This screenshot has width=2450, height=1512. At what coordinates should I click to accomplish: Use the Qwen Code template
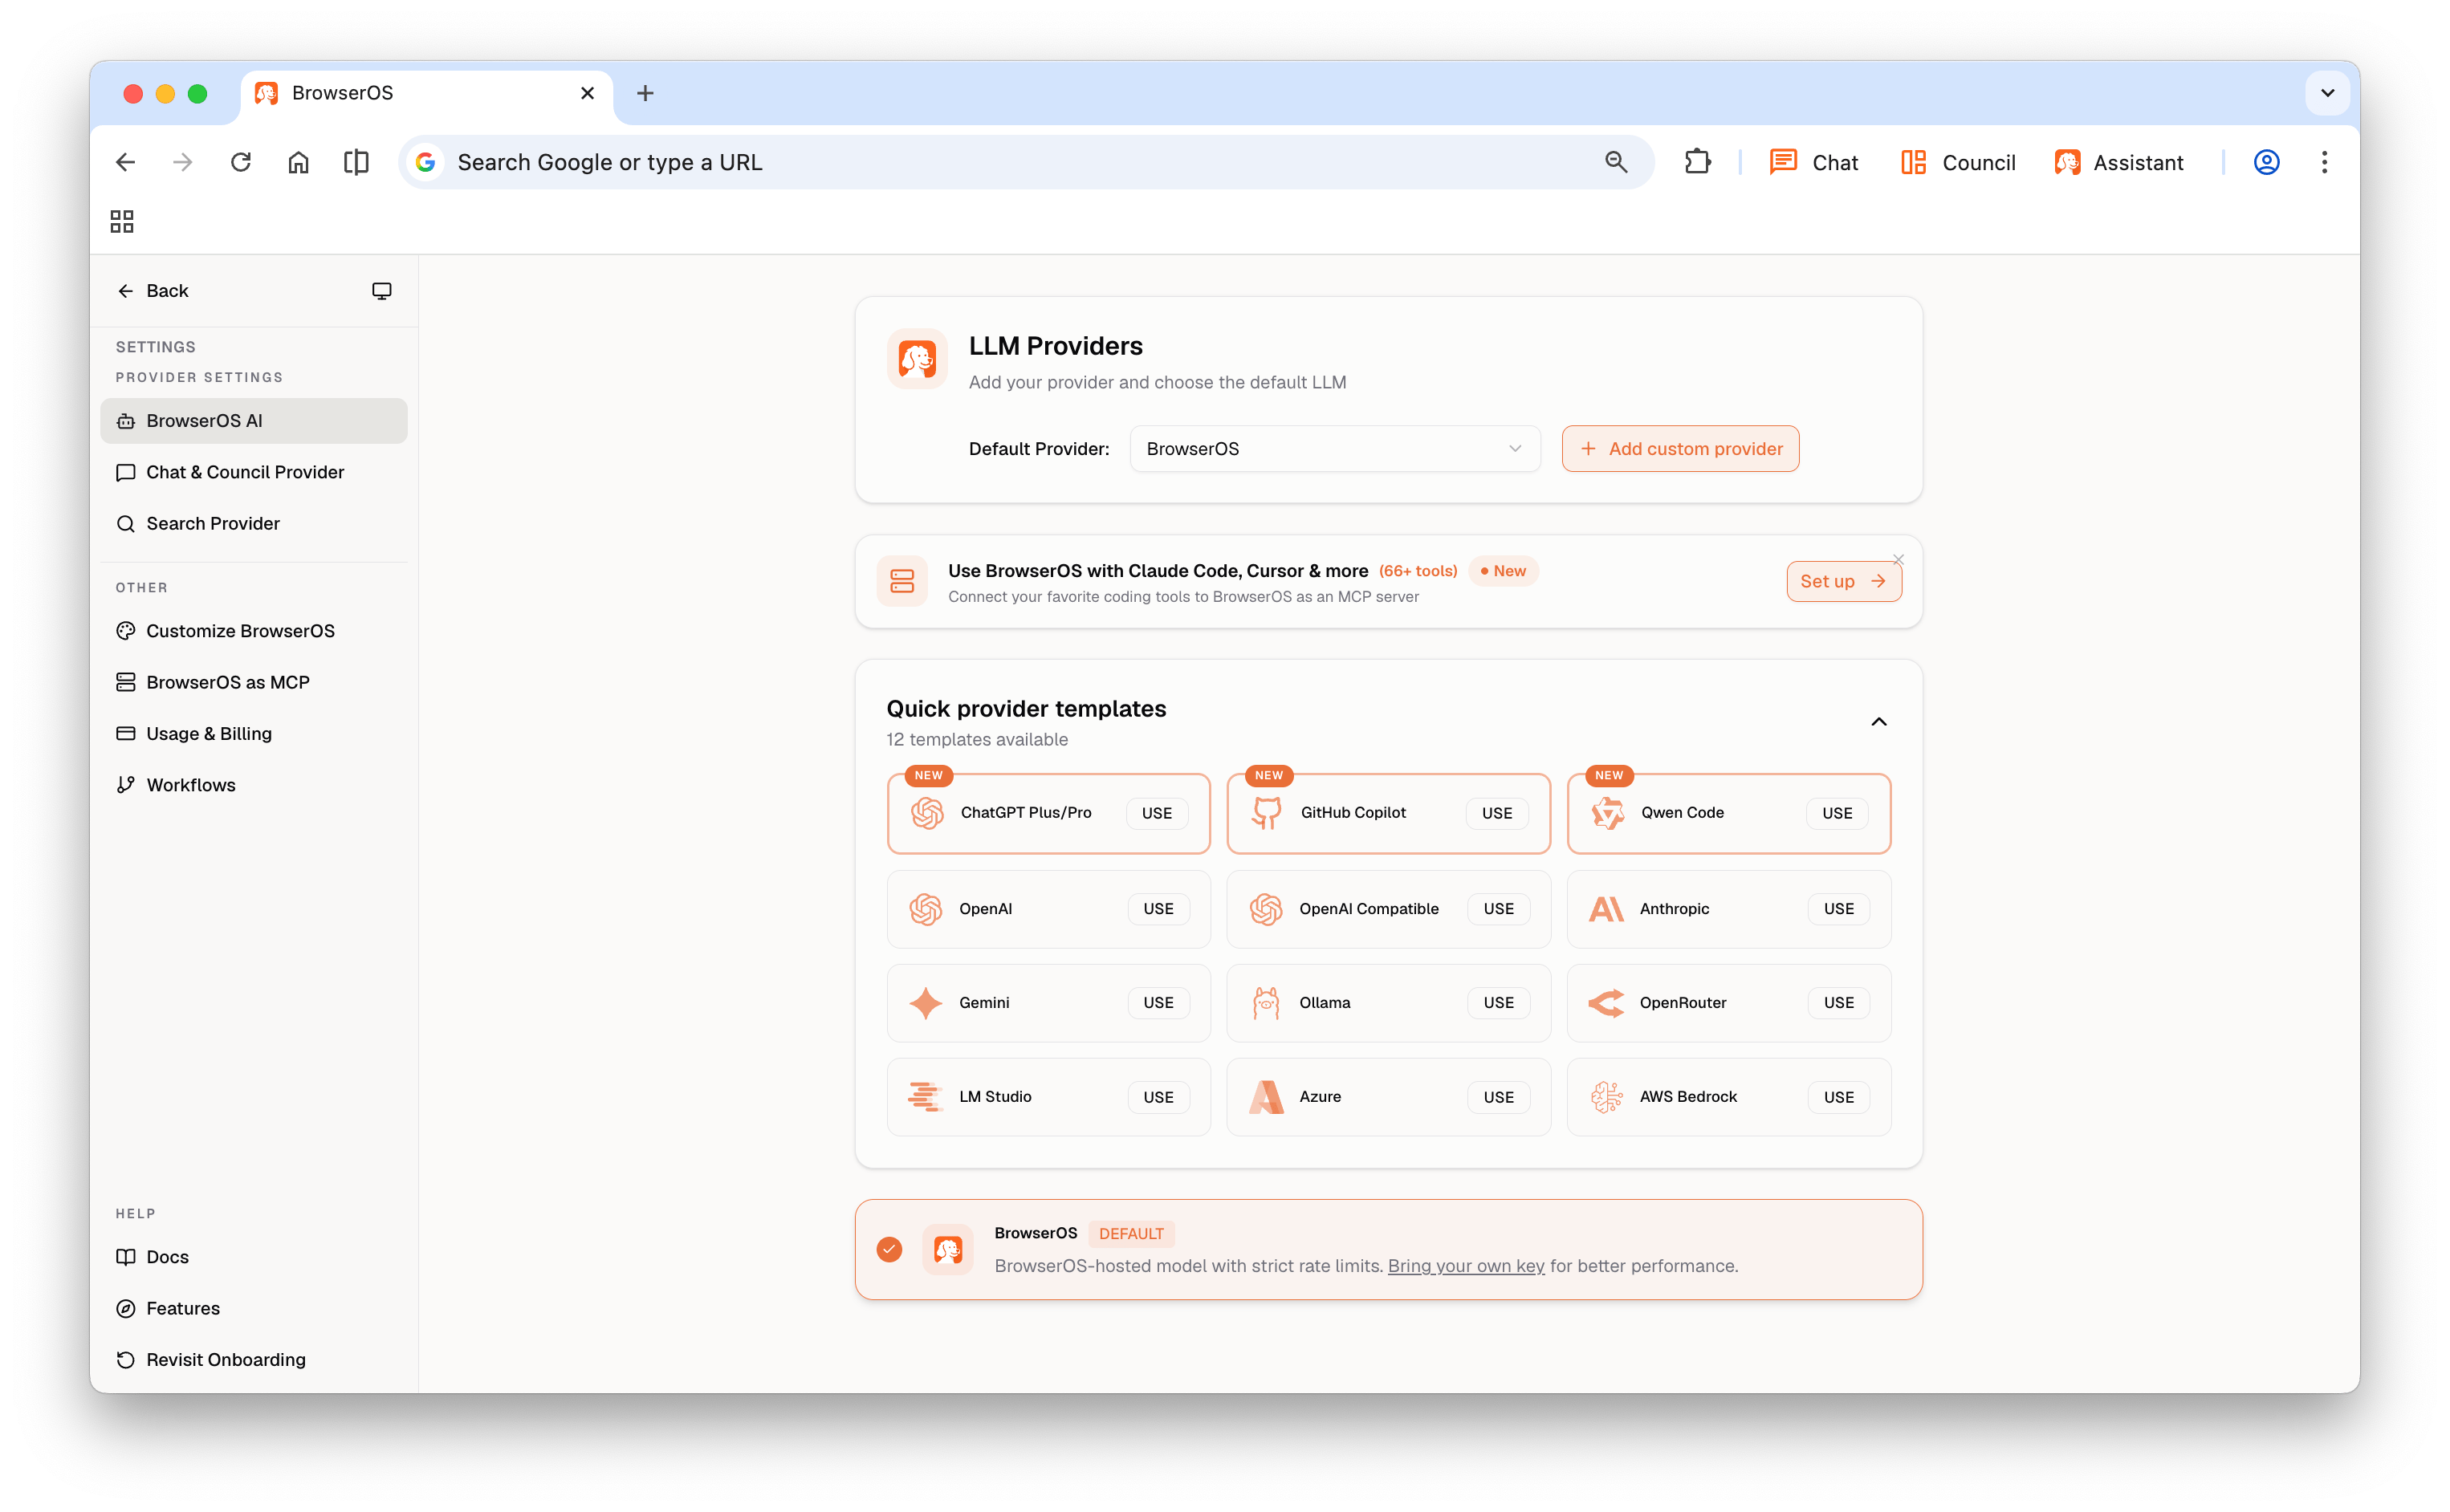(1837, 813)
